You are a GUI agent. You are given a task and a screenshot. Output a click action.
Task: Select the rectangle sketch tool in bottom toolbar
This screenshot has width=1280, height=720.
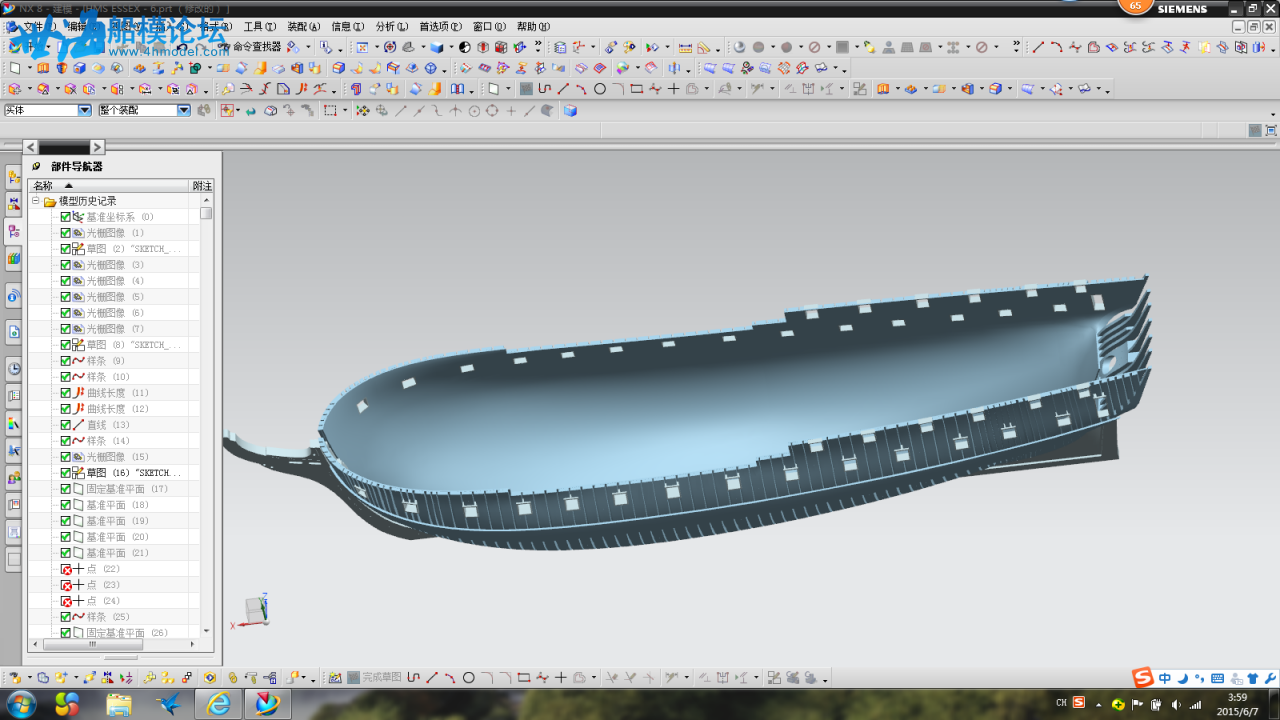[x=523, y=678]
